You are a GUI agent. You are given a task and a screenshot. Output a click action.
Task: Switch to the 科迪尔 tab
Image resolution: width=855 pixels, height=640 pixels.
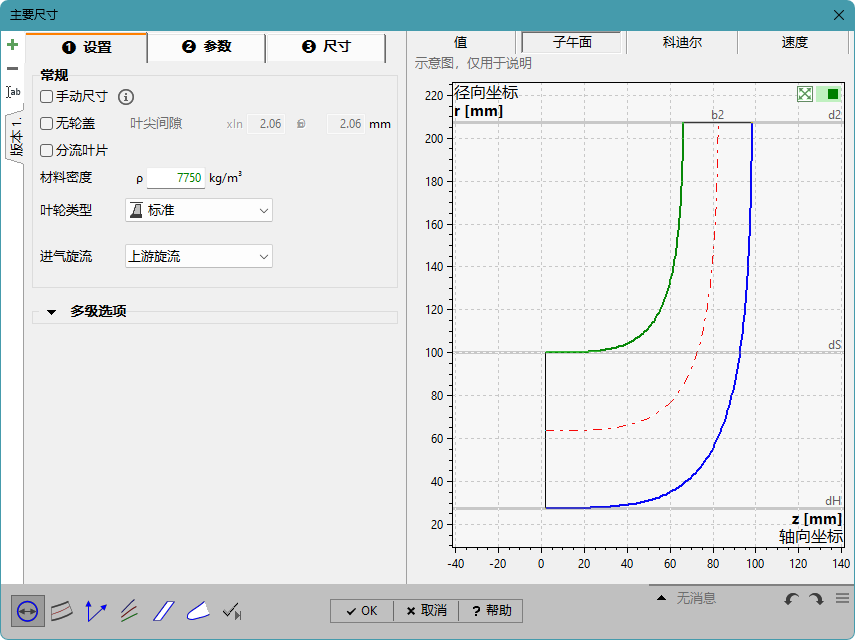coord(681,42)
